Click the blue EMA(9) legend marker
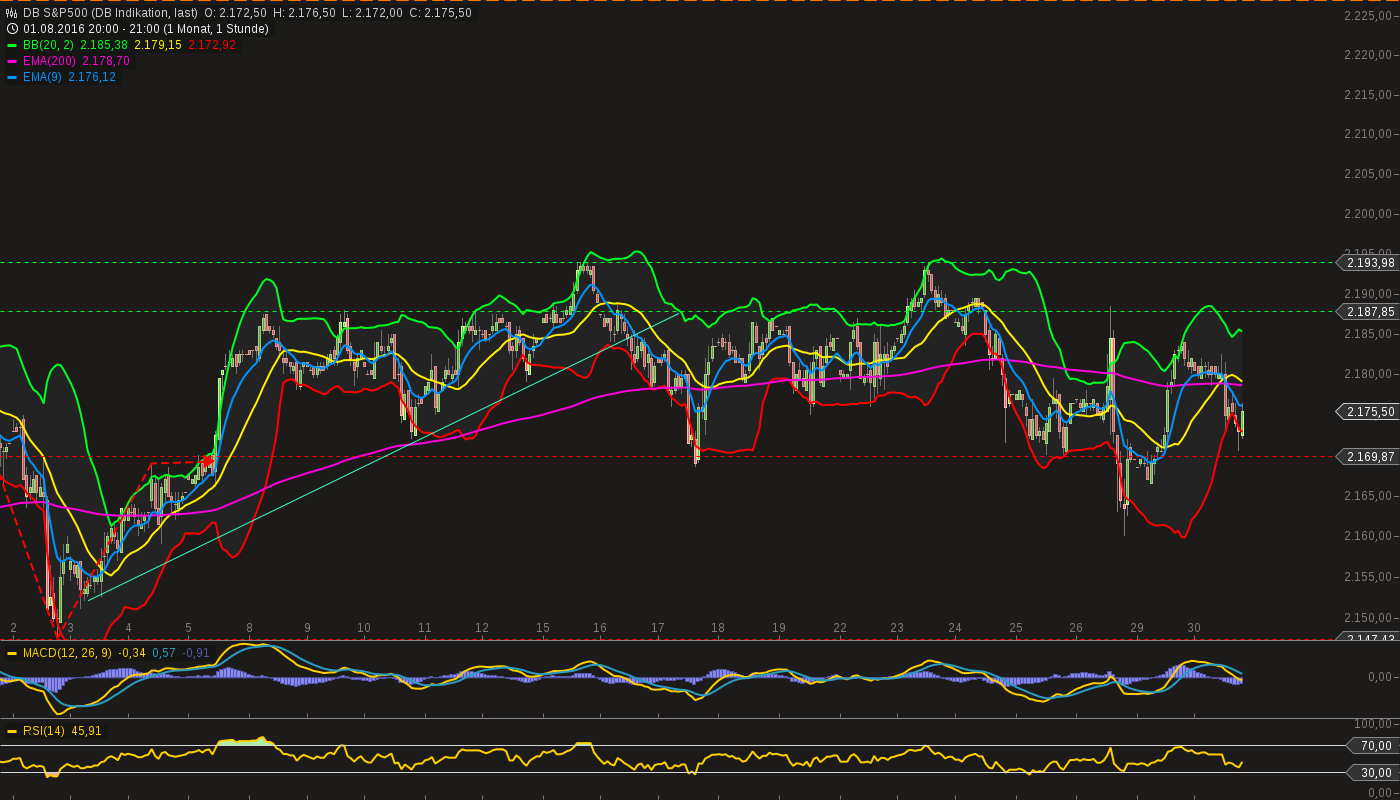Viewport: 1400px width, 800px height. coord(12,77)
